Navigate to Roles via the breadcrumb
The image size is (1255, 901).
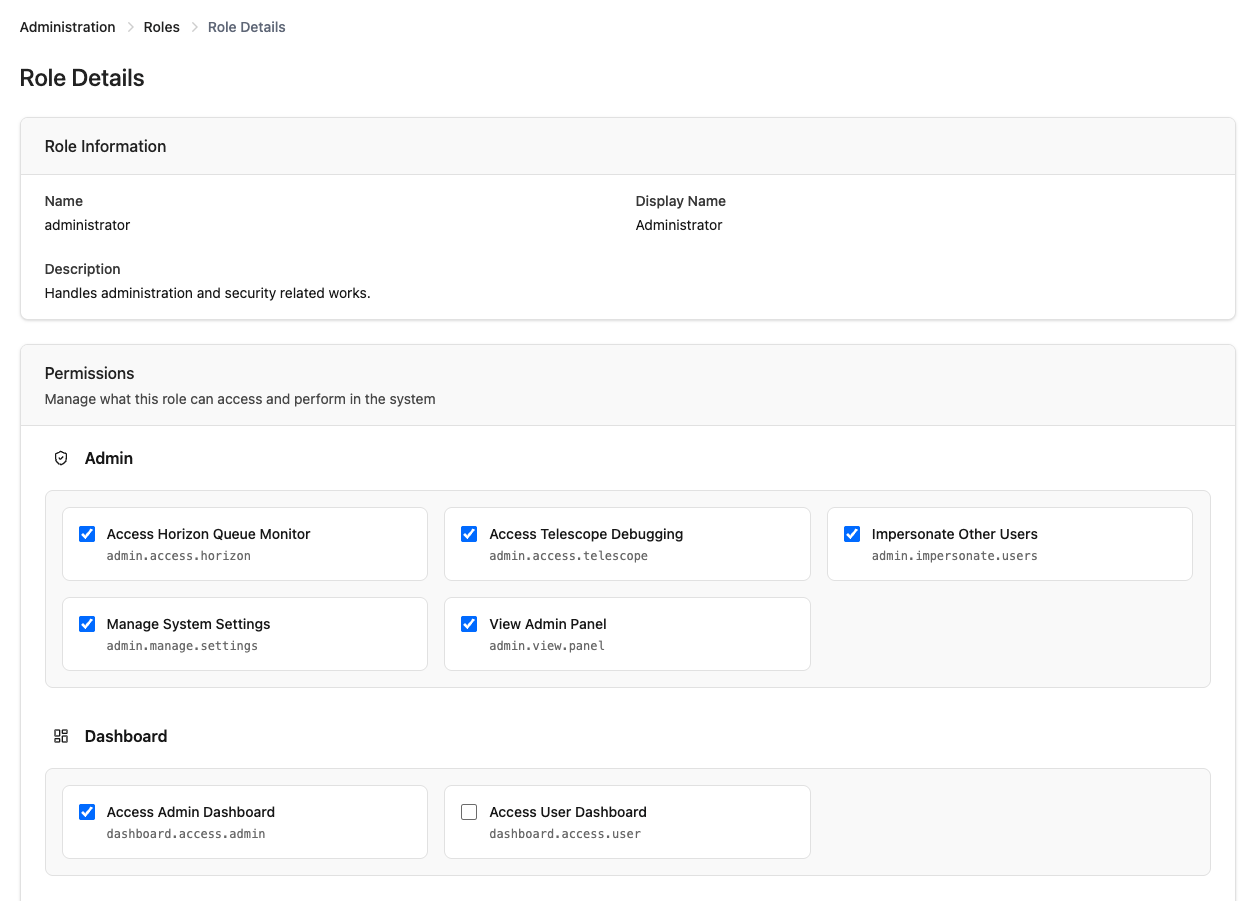(x=161, y=27)
